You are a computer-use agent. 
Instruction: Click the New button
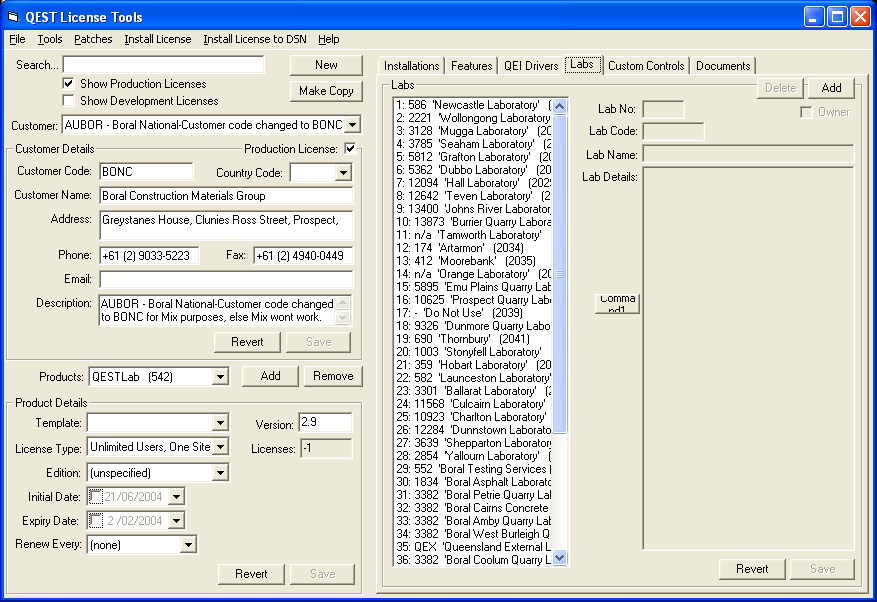coord(326,65)
